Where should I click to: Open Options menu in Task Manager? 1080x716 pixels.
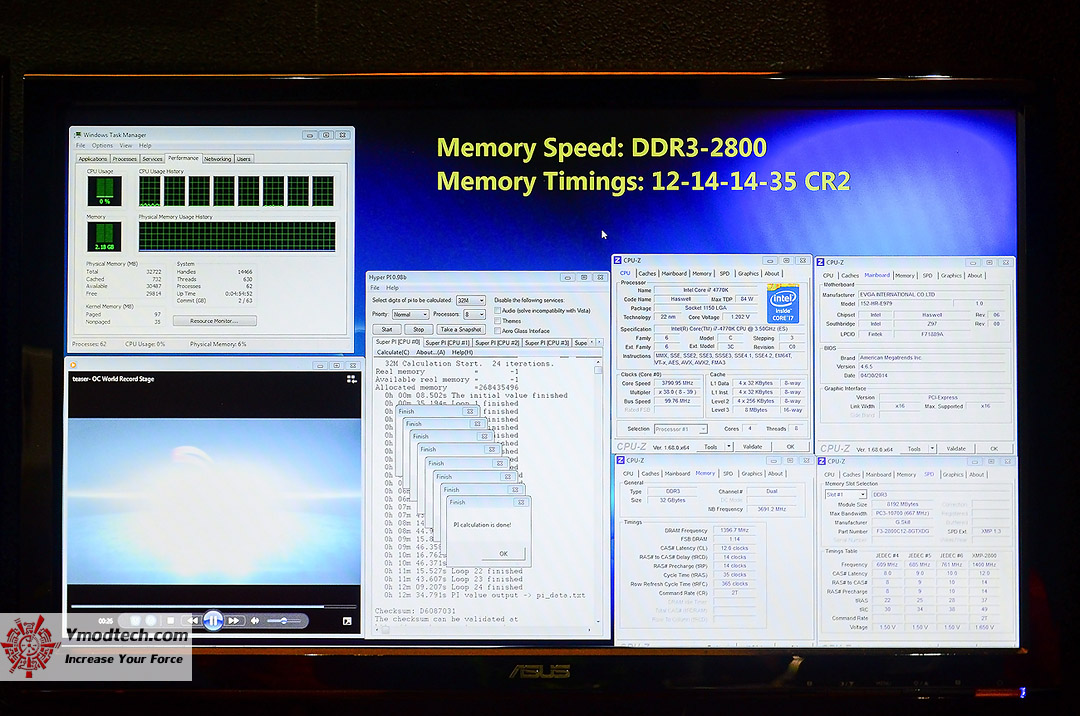click(x=102, y=146)
